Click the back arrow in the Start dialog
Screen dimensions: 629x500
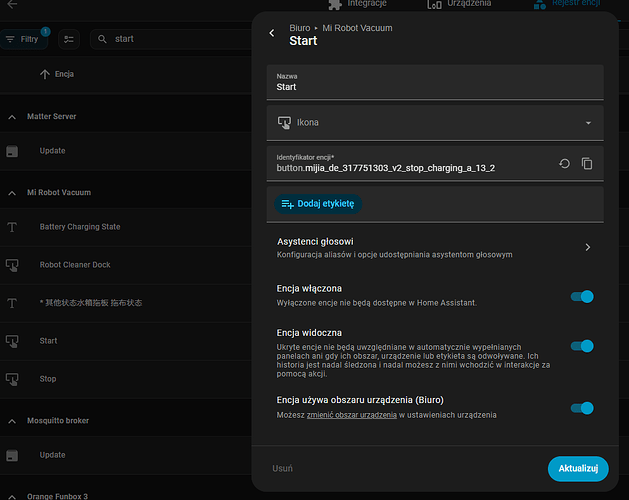(272, 34)
